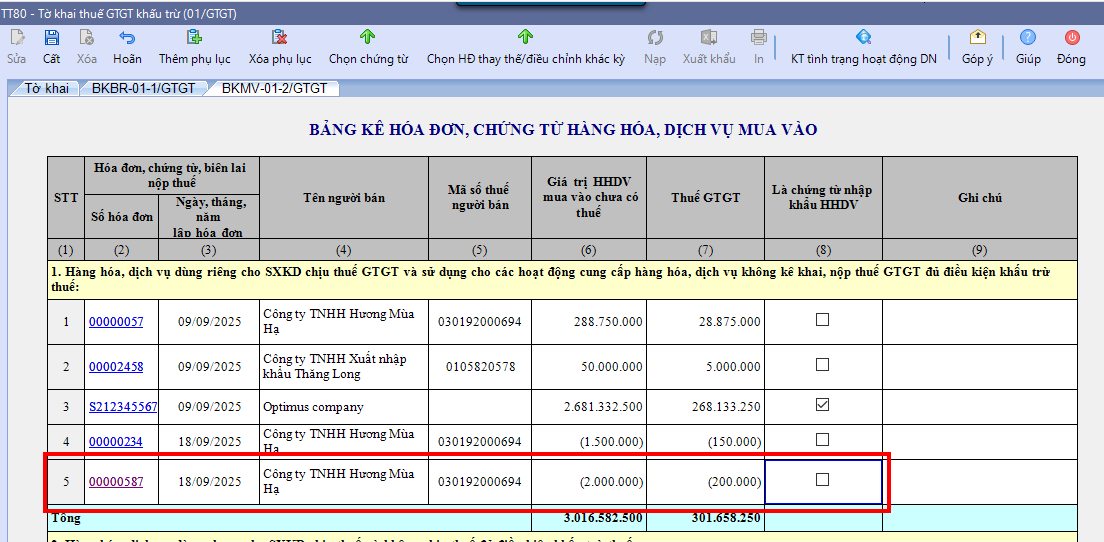Click the Cất save icon
This screenshot has width=1104, height=542.
[x=52, y=38]
